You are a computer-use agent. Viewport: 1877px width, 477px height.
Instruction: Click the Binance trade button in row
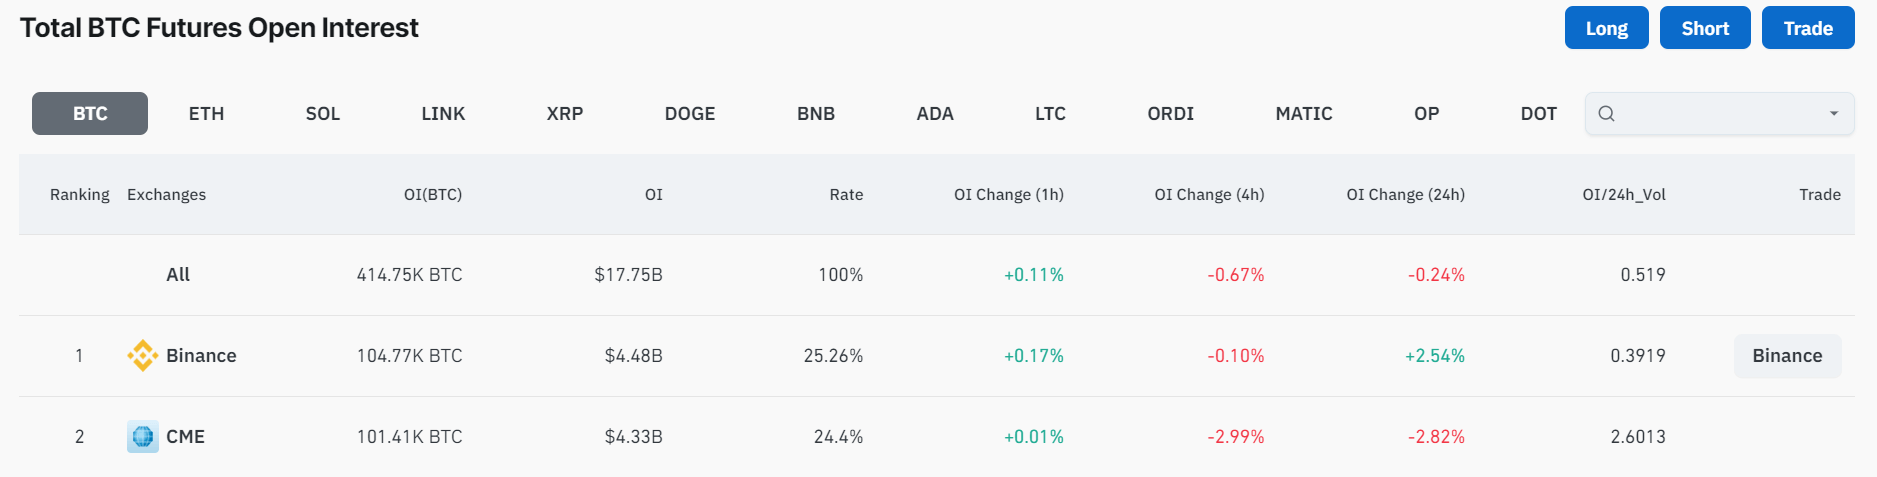(1787, 356)
